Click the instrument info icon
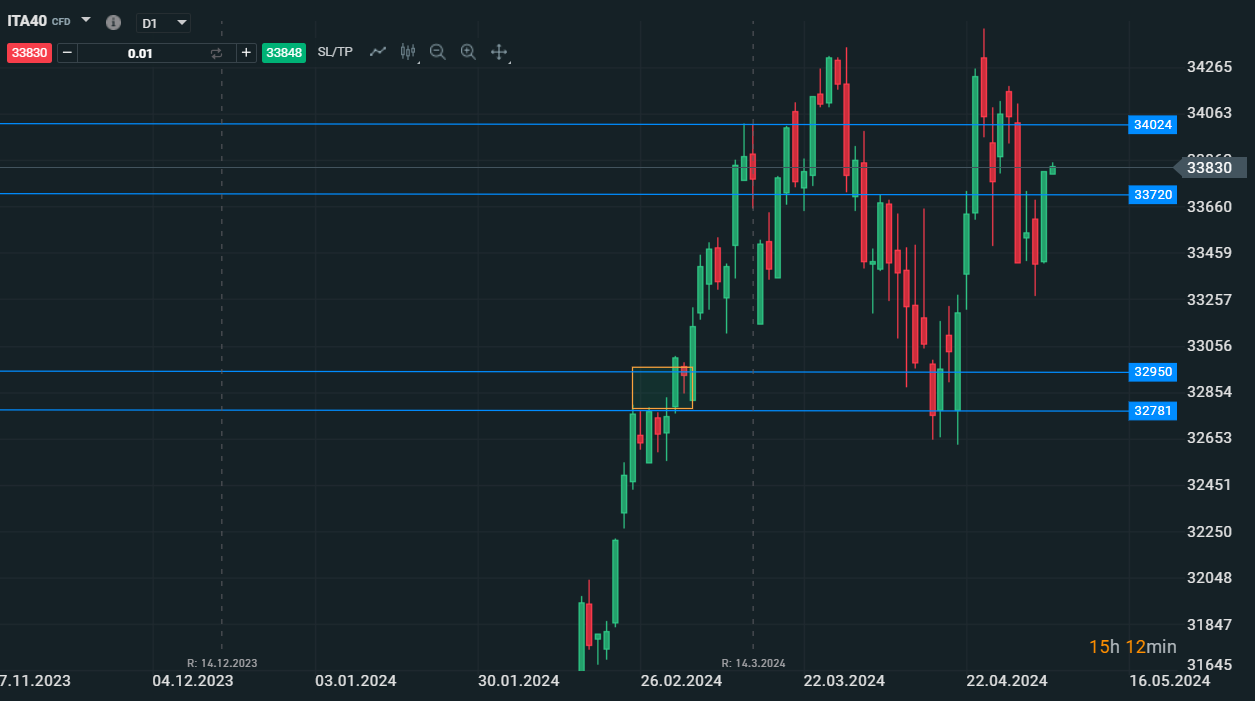 [113, 22]
